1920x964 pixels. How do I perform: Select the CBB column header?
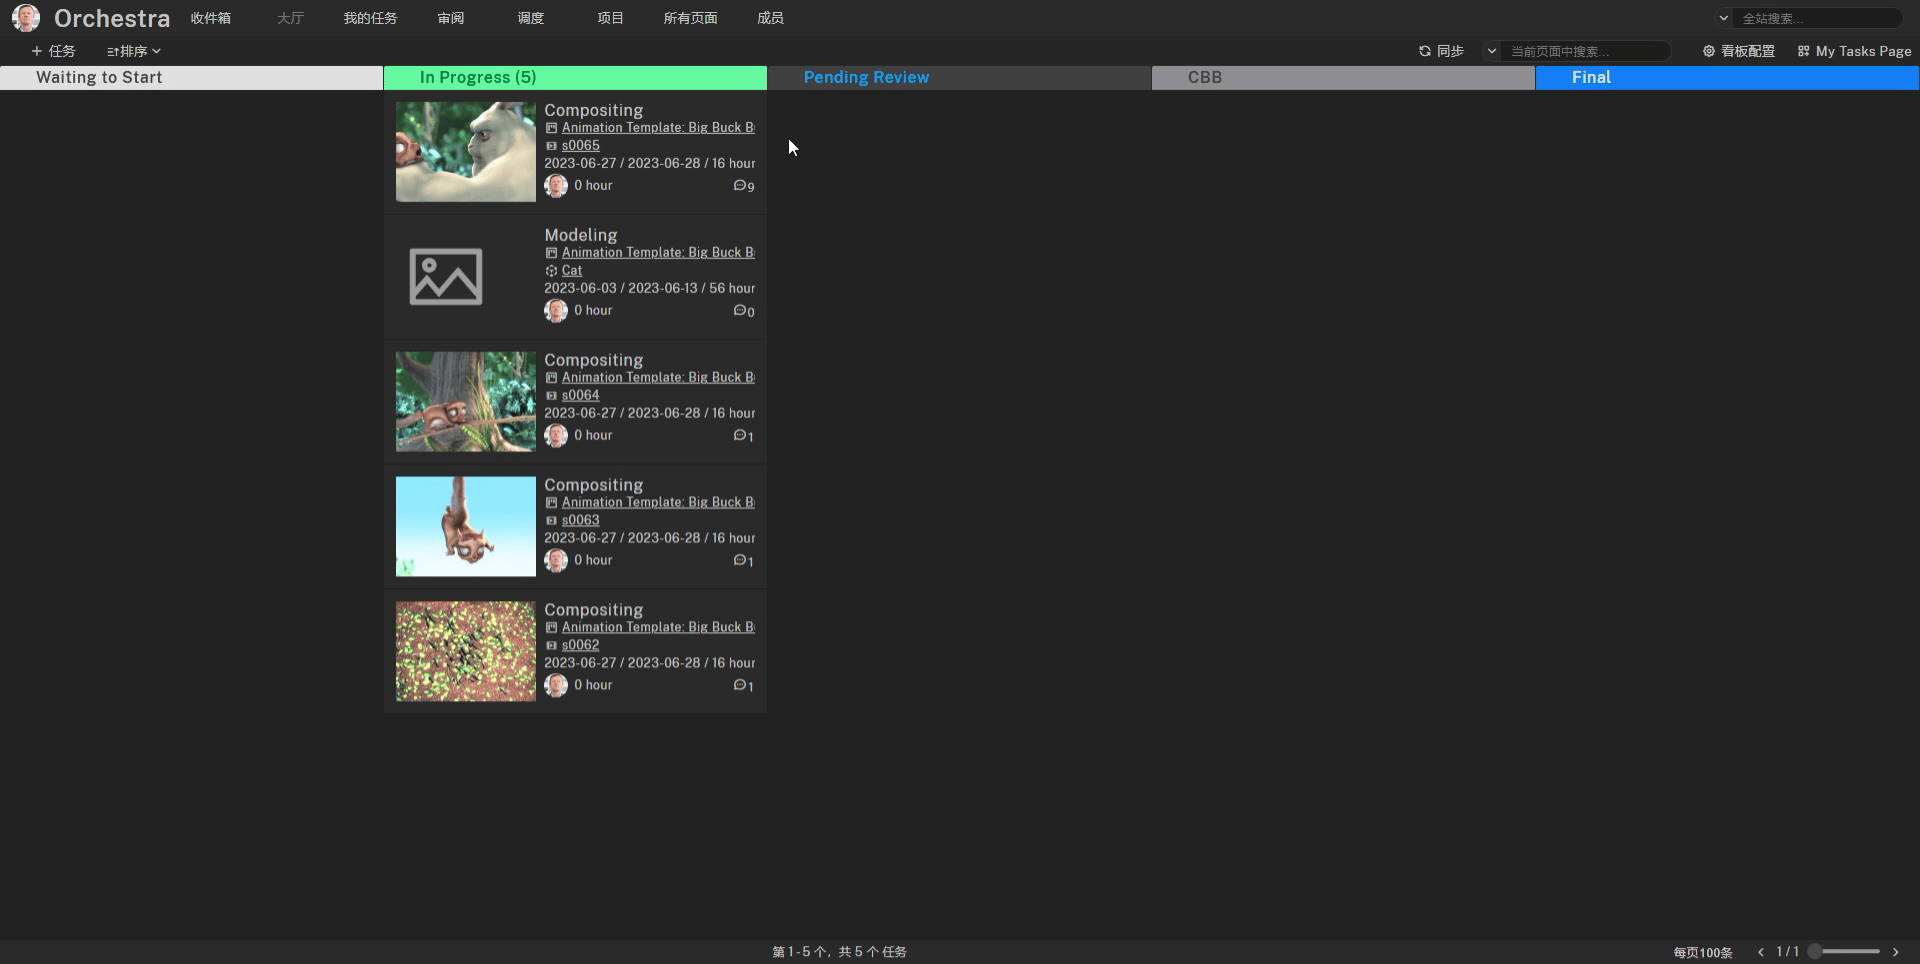coord(1343,78)
